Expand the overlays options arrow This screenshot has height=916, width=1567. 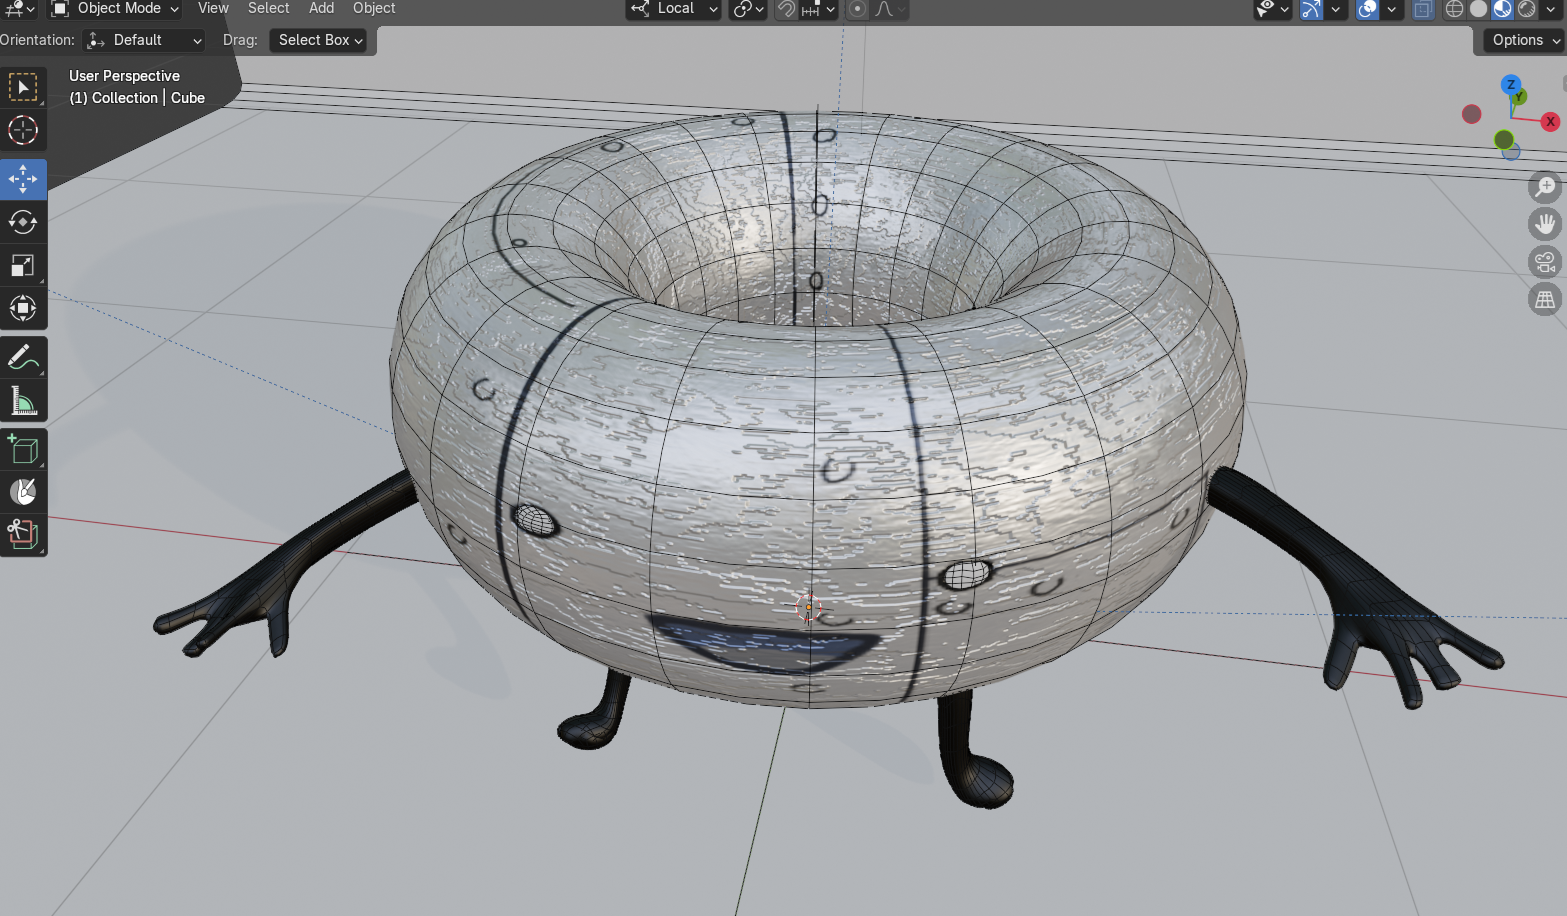click(1391, 9)
